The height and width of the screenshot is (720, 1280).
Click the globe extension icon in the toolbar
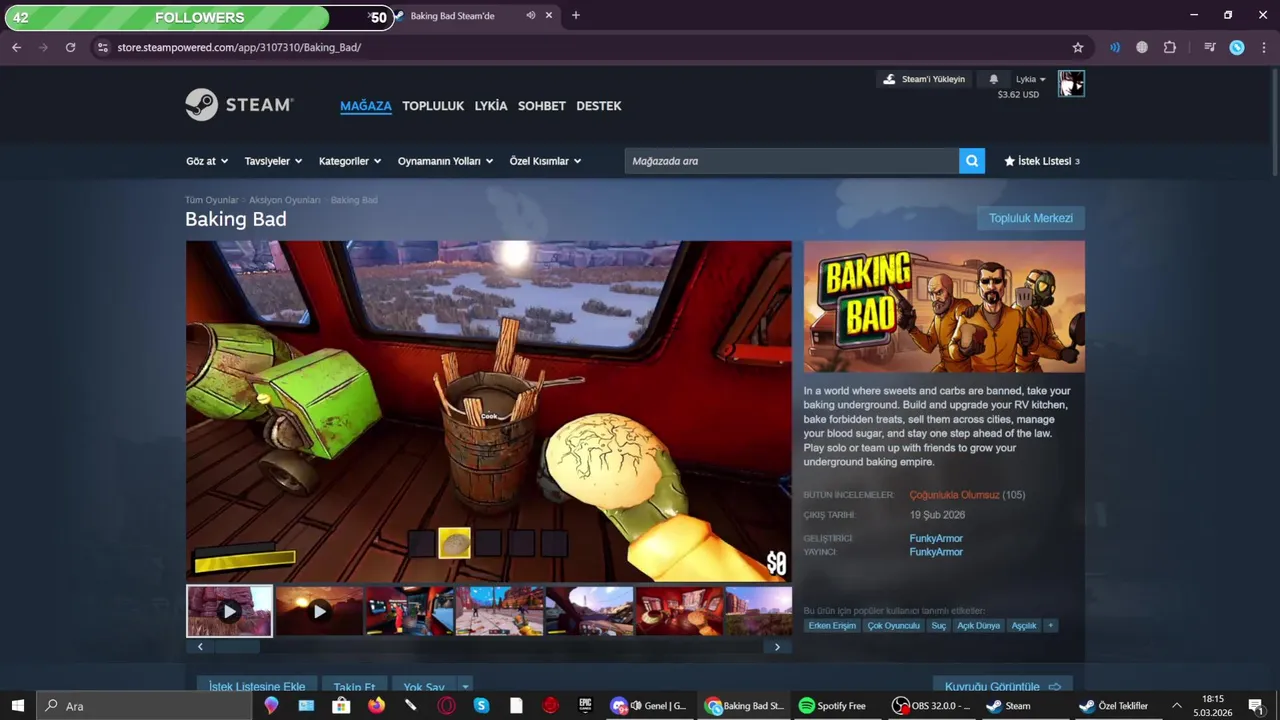tap(1142, 47)
